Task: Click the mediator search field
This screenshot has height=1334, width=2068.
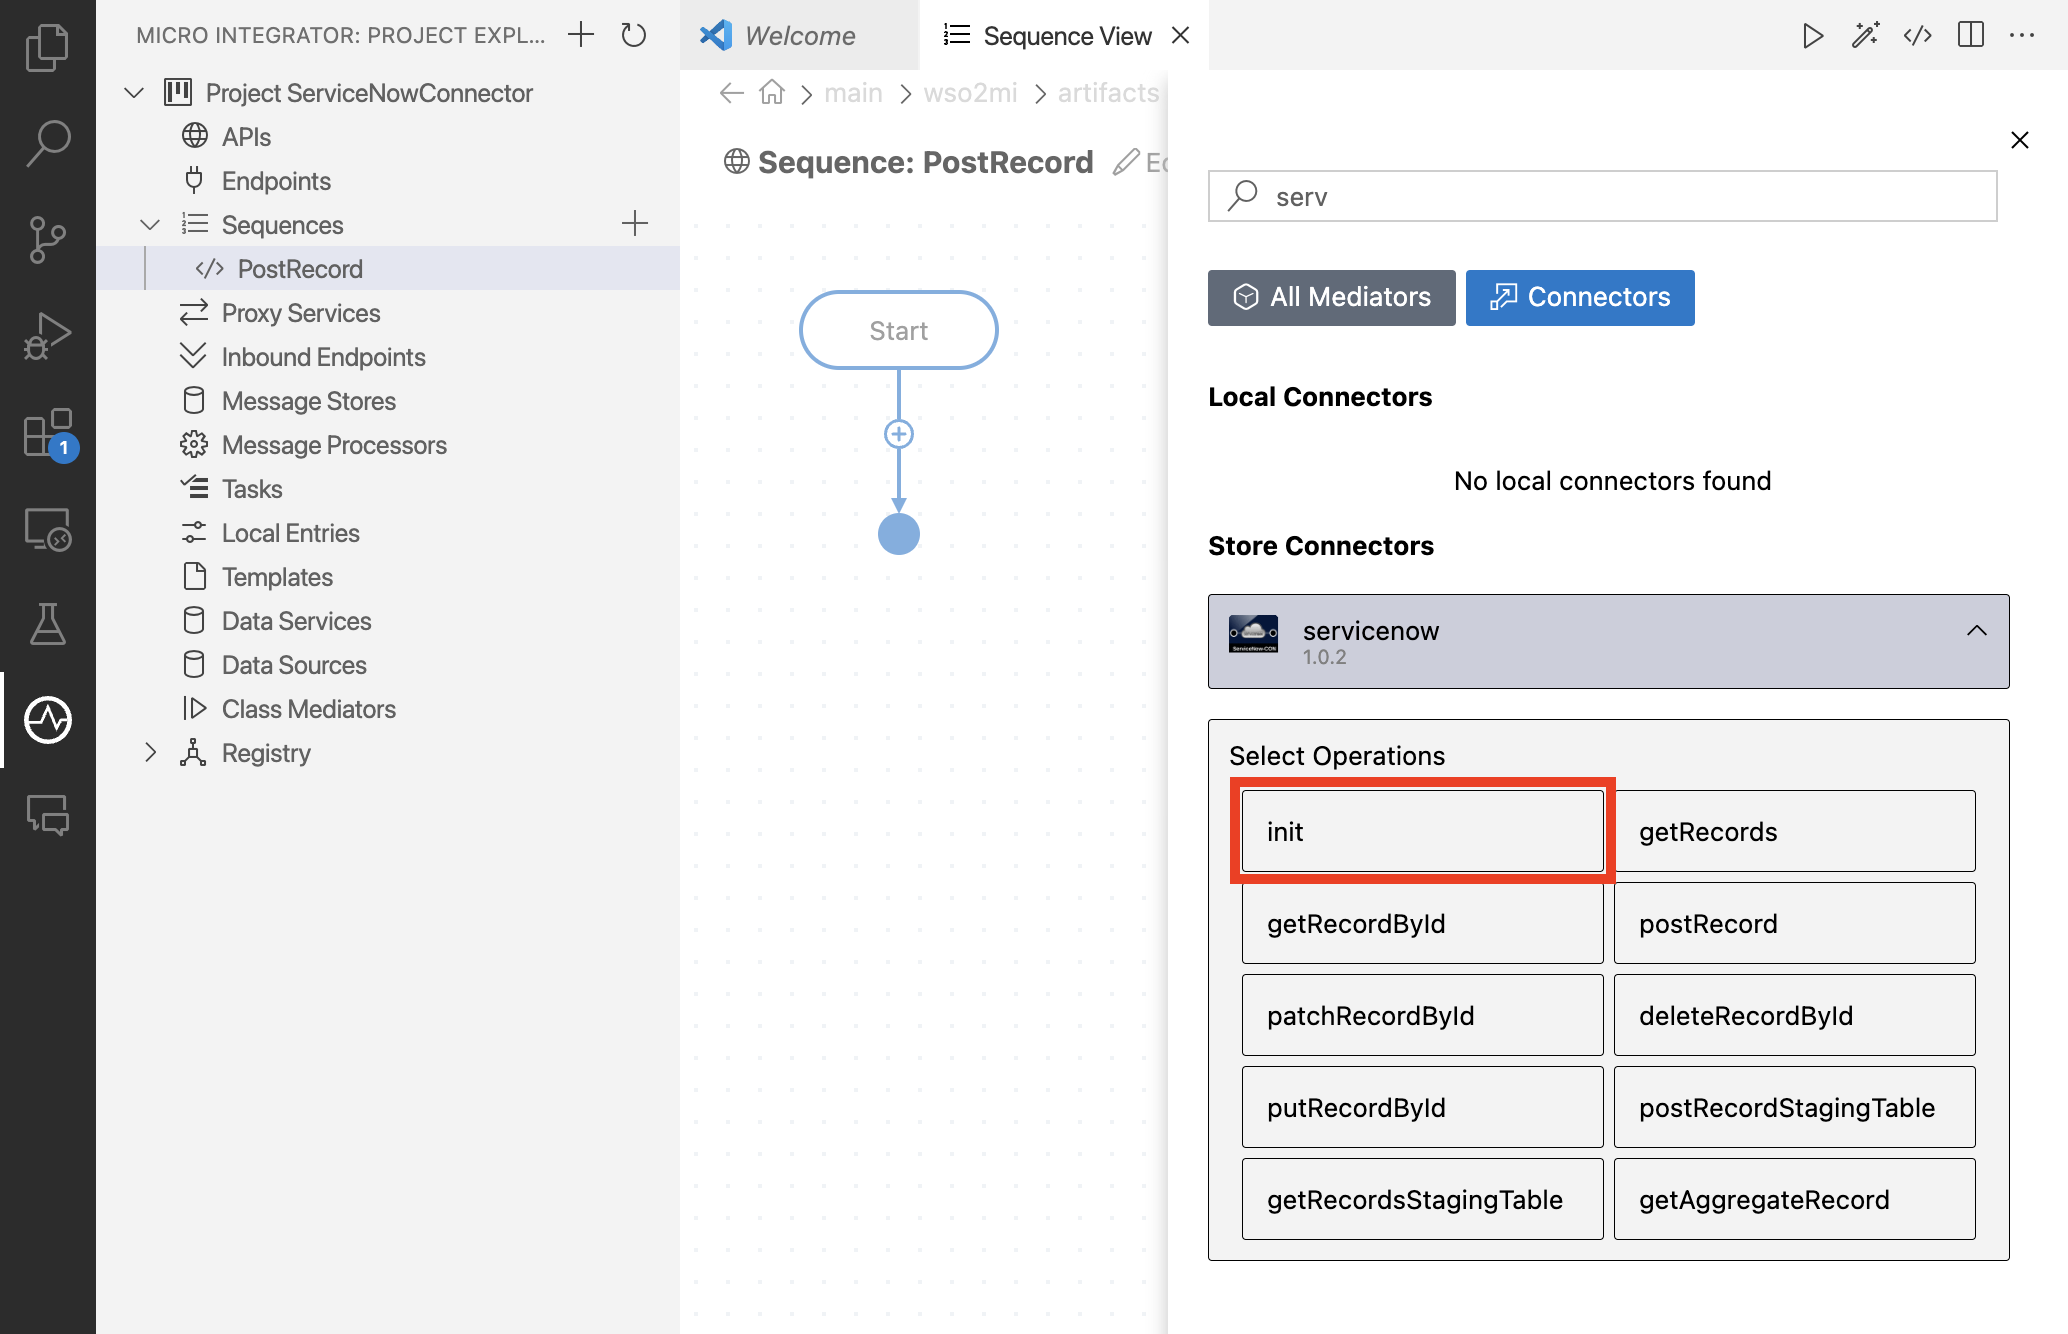Action: coord(1602,196)
